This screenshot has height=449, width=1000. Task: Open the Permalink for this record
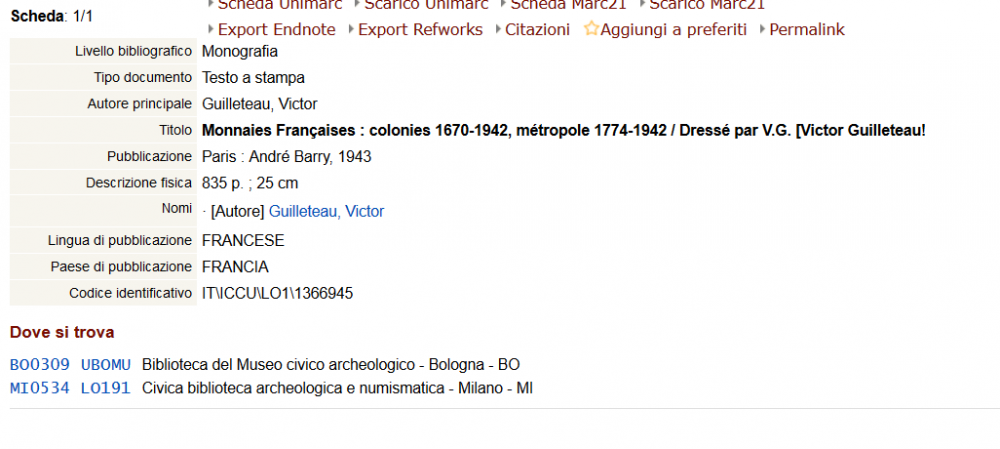click(x=806, y=30)
